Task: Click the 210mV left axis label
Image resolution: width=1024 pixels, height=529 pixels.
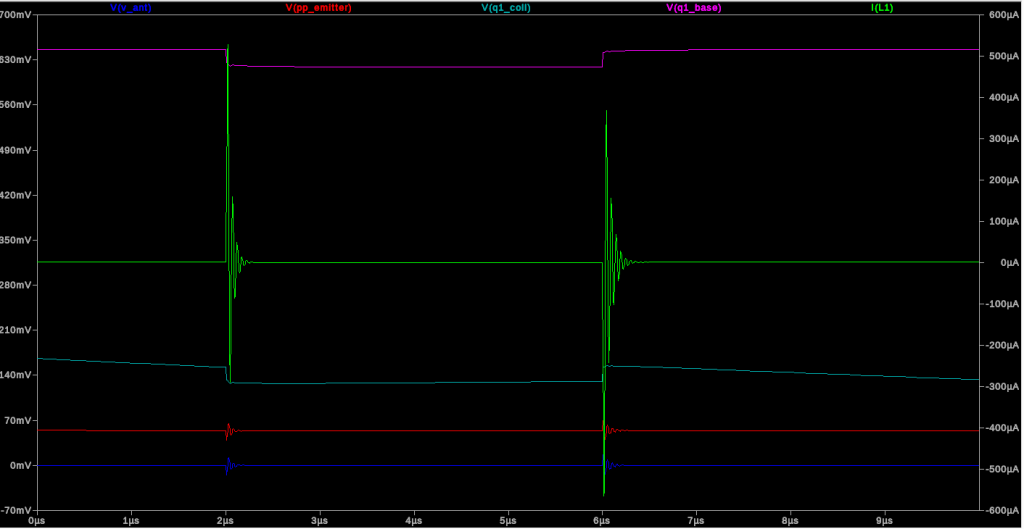Action: tap(17, 330)
